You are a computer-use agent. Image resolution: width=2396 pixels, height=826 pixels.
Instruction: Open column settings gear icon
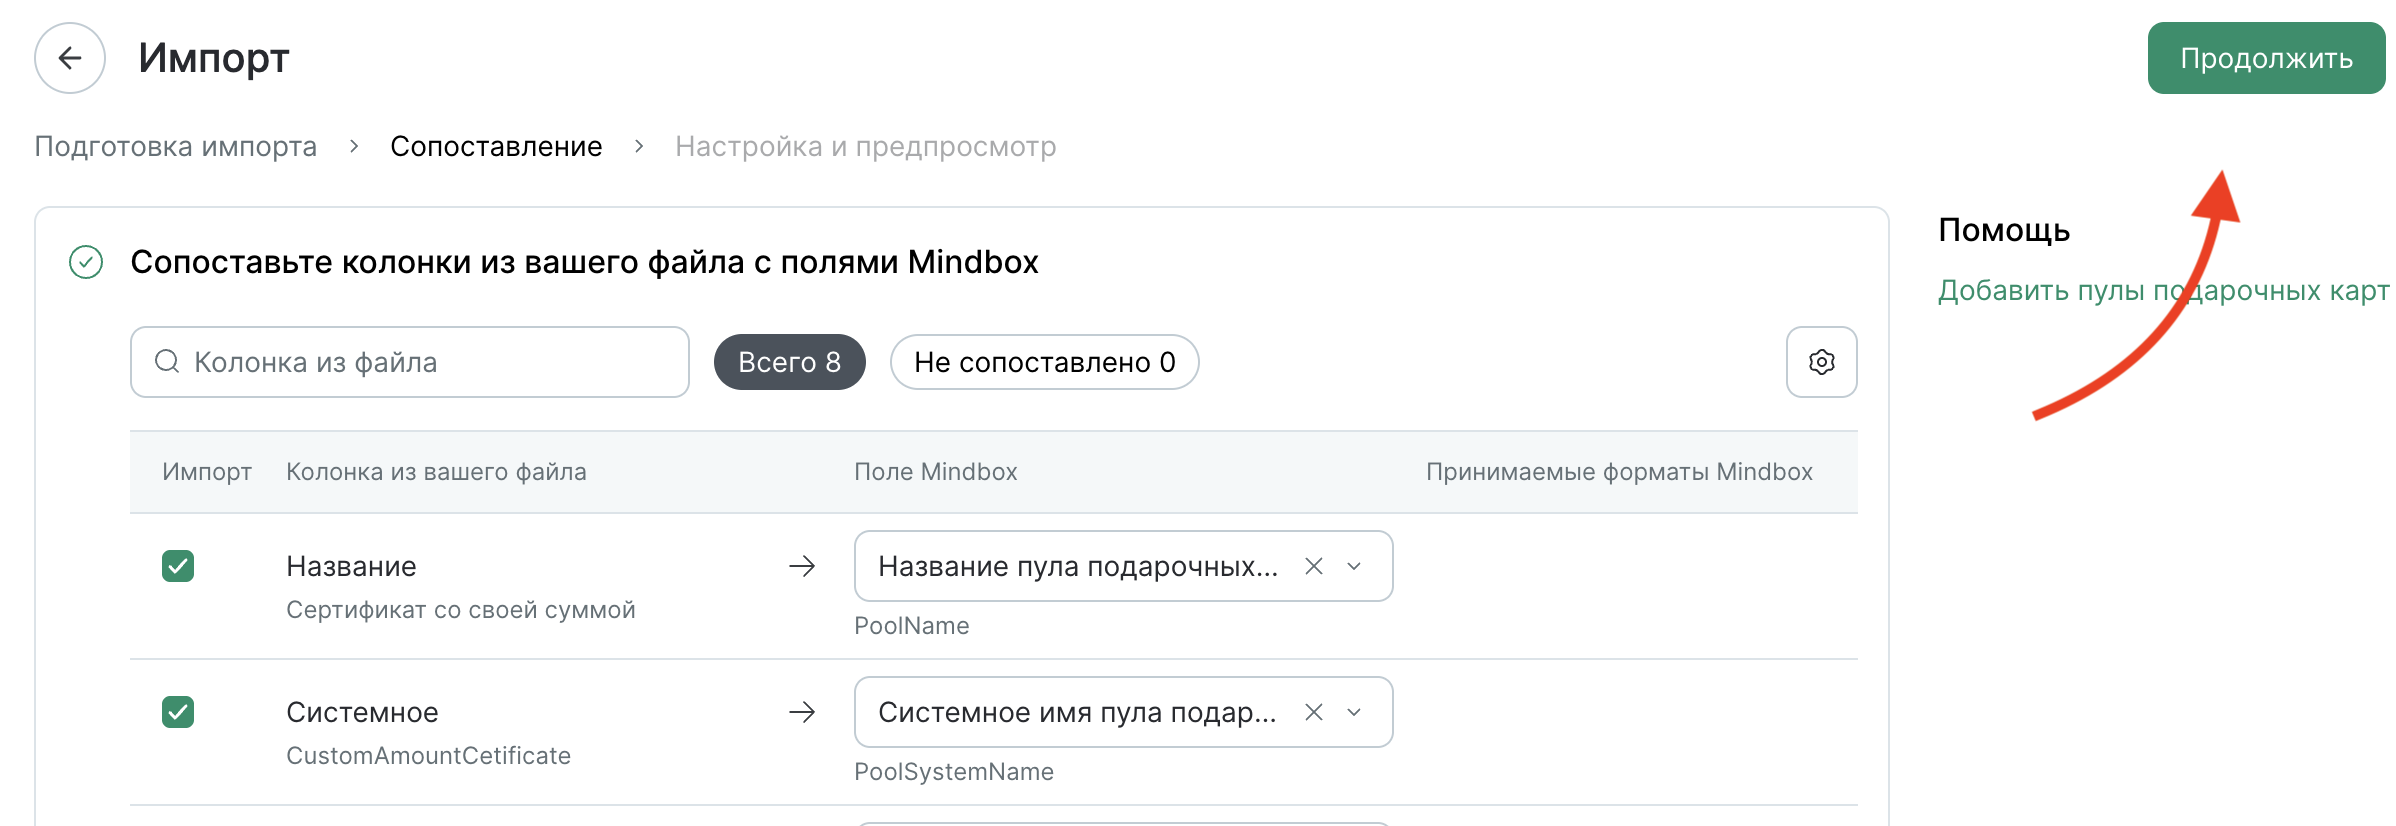(1821, 362)
